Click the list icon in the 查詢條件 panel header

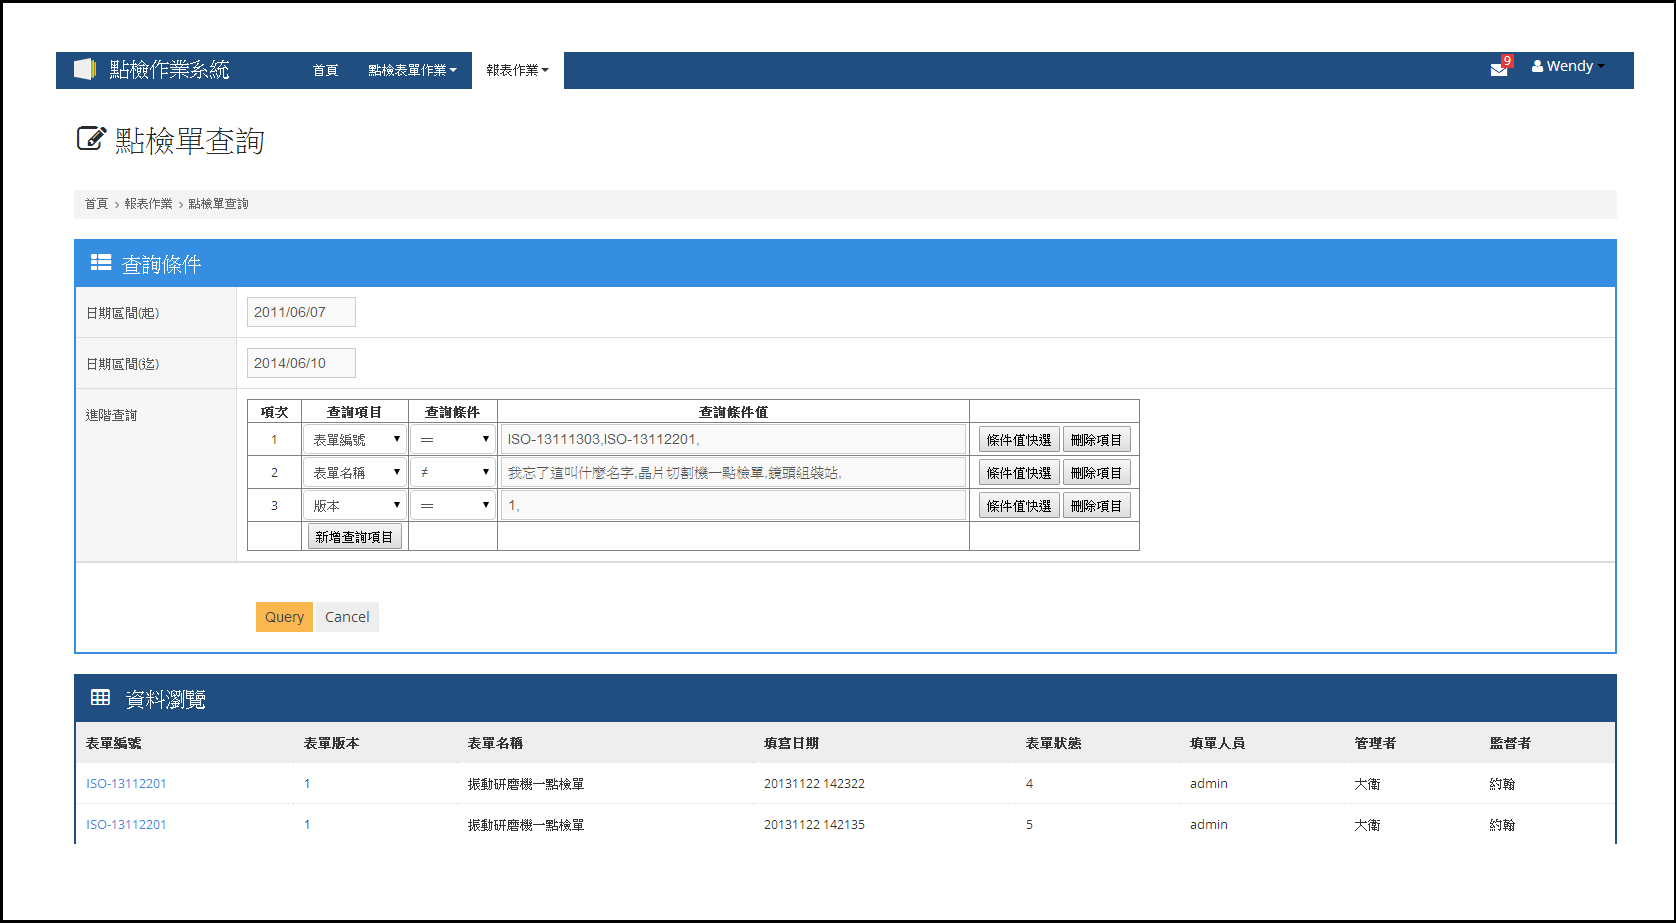click(x=100, y=262)
